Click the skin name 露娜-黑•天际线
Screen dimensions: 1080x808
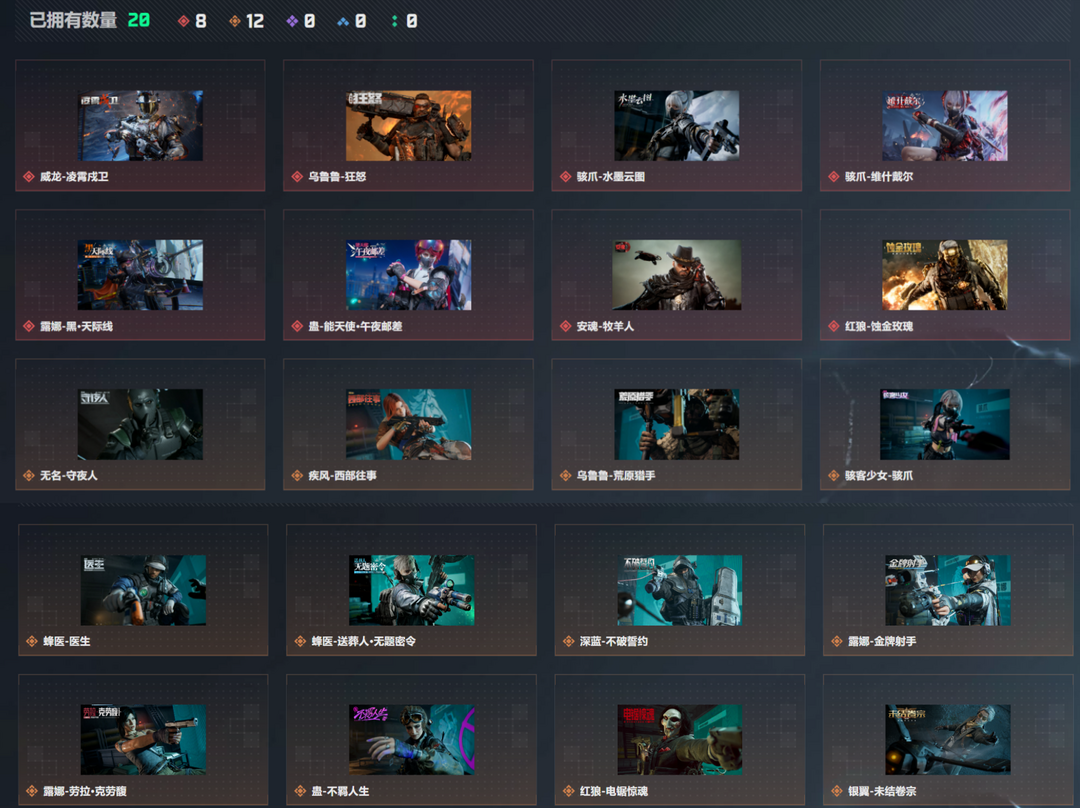pyautogui.click(x=76, y=327)
